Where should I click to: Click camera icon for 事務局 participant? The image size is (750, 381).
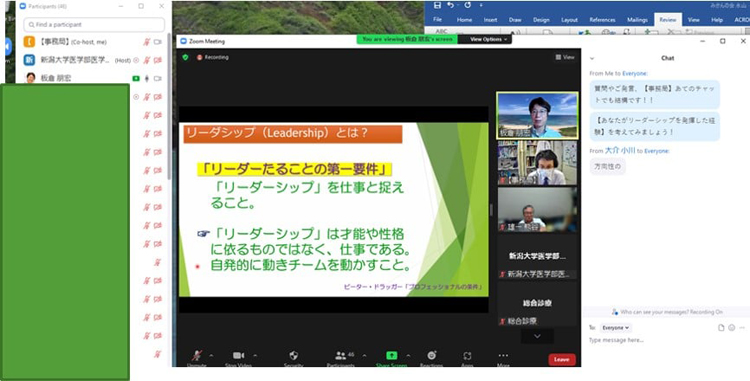pyautogui.click(x=157, y=42)
